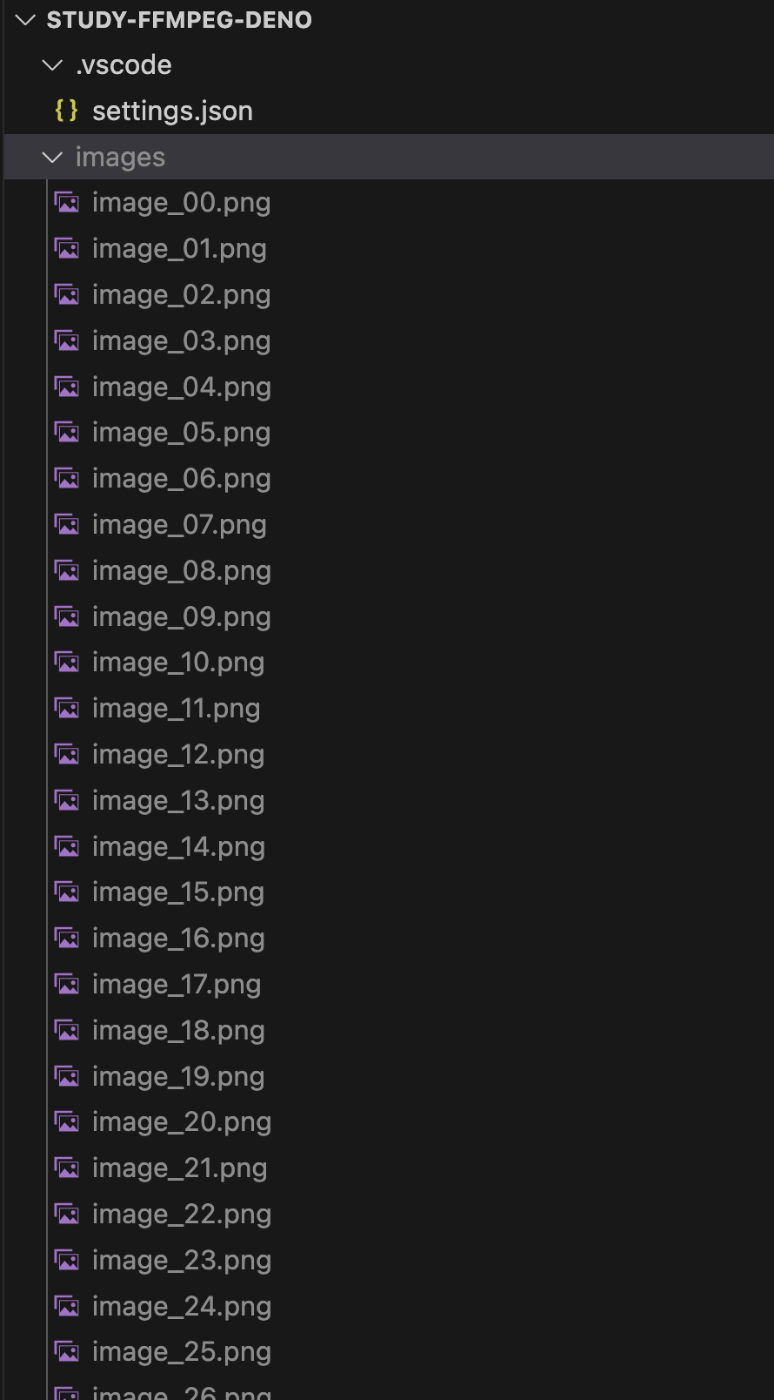Click the JSON braces icon beside settings.json
This screenshot has height=1400, width=774.
coord(67,111)
